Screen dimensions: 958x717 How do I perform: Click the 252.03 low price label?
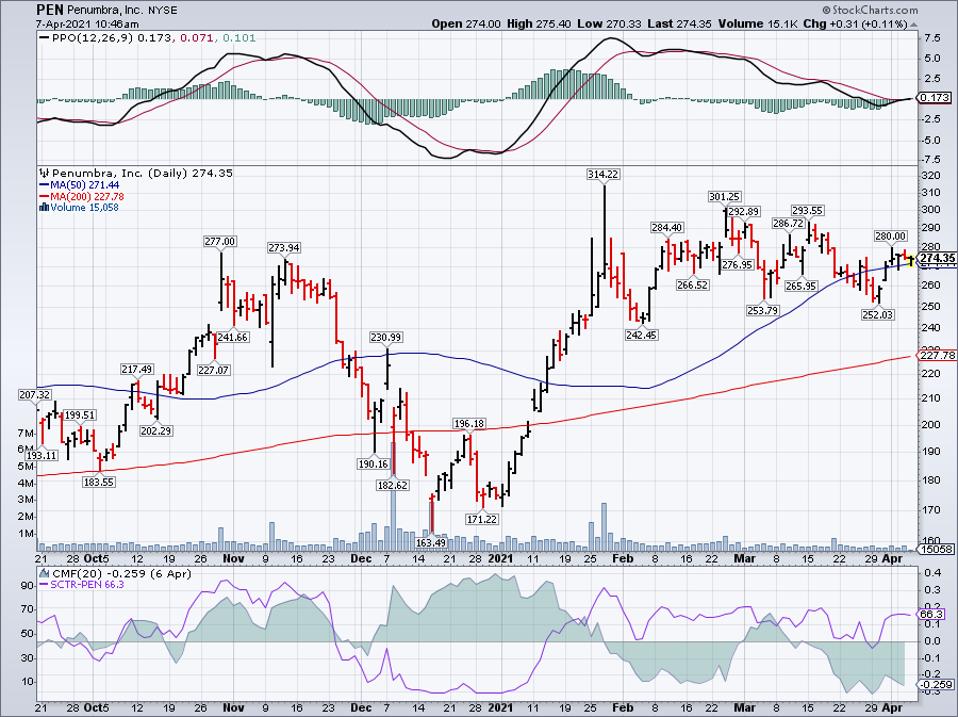[878, 315]
